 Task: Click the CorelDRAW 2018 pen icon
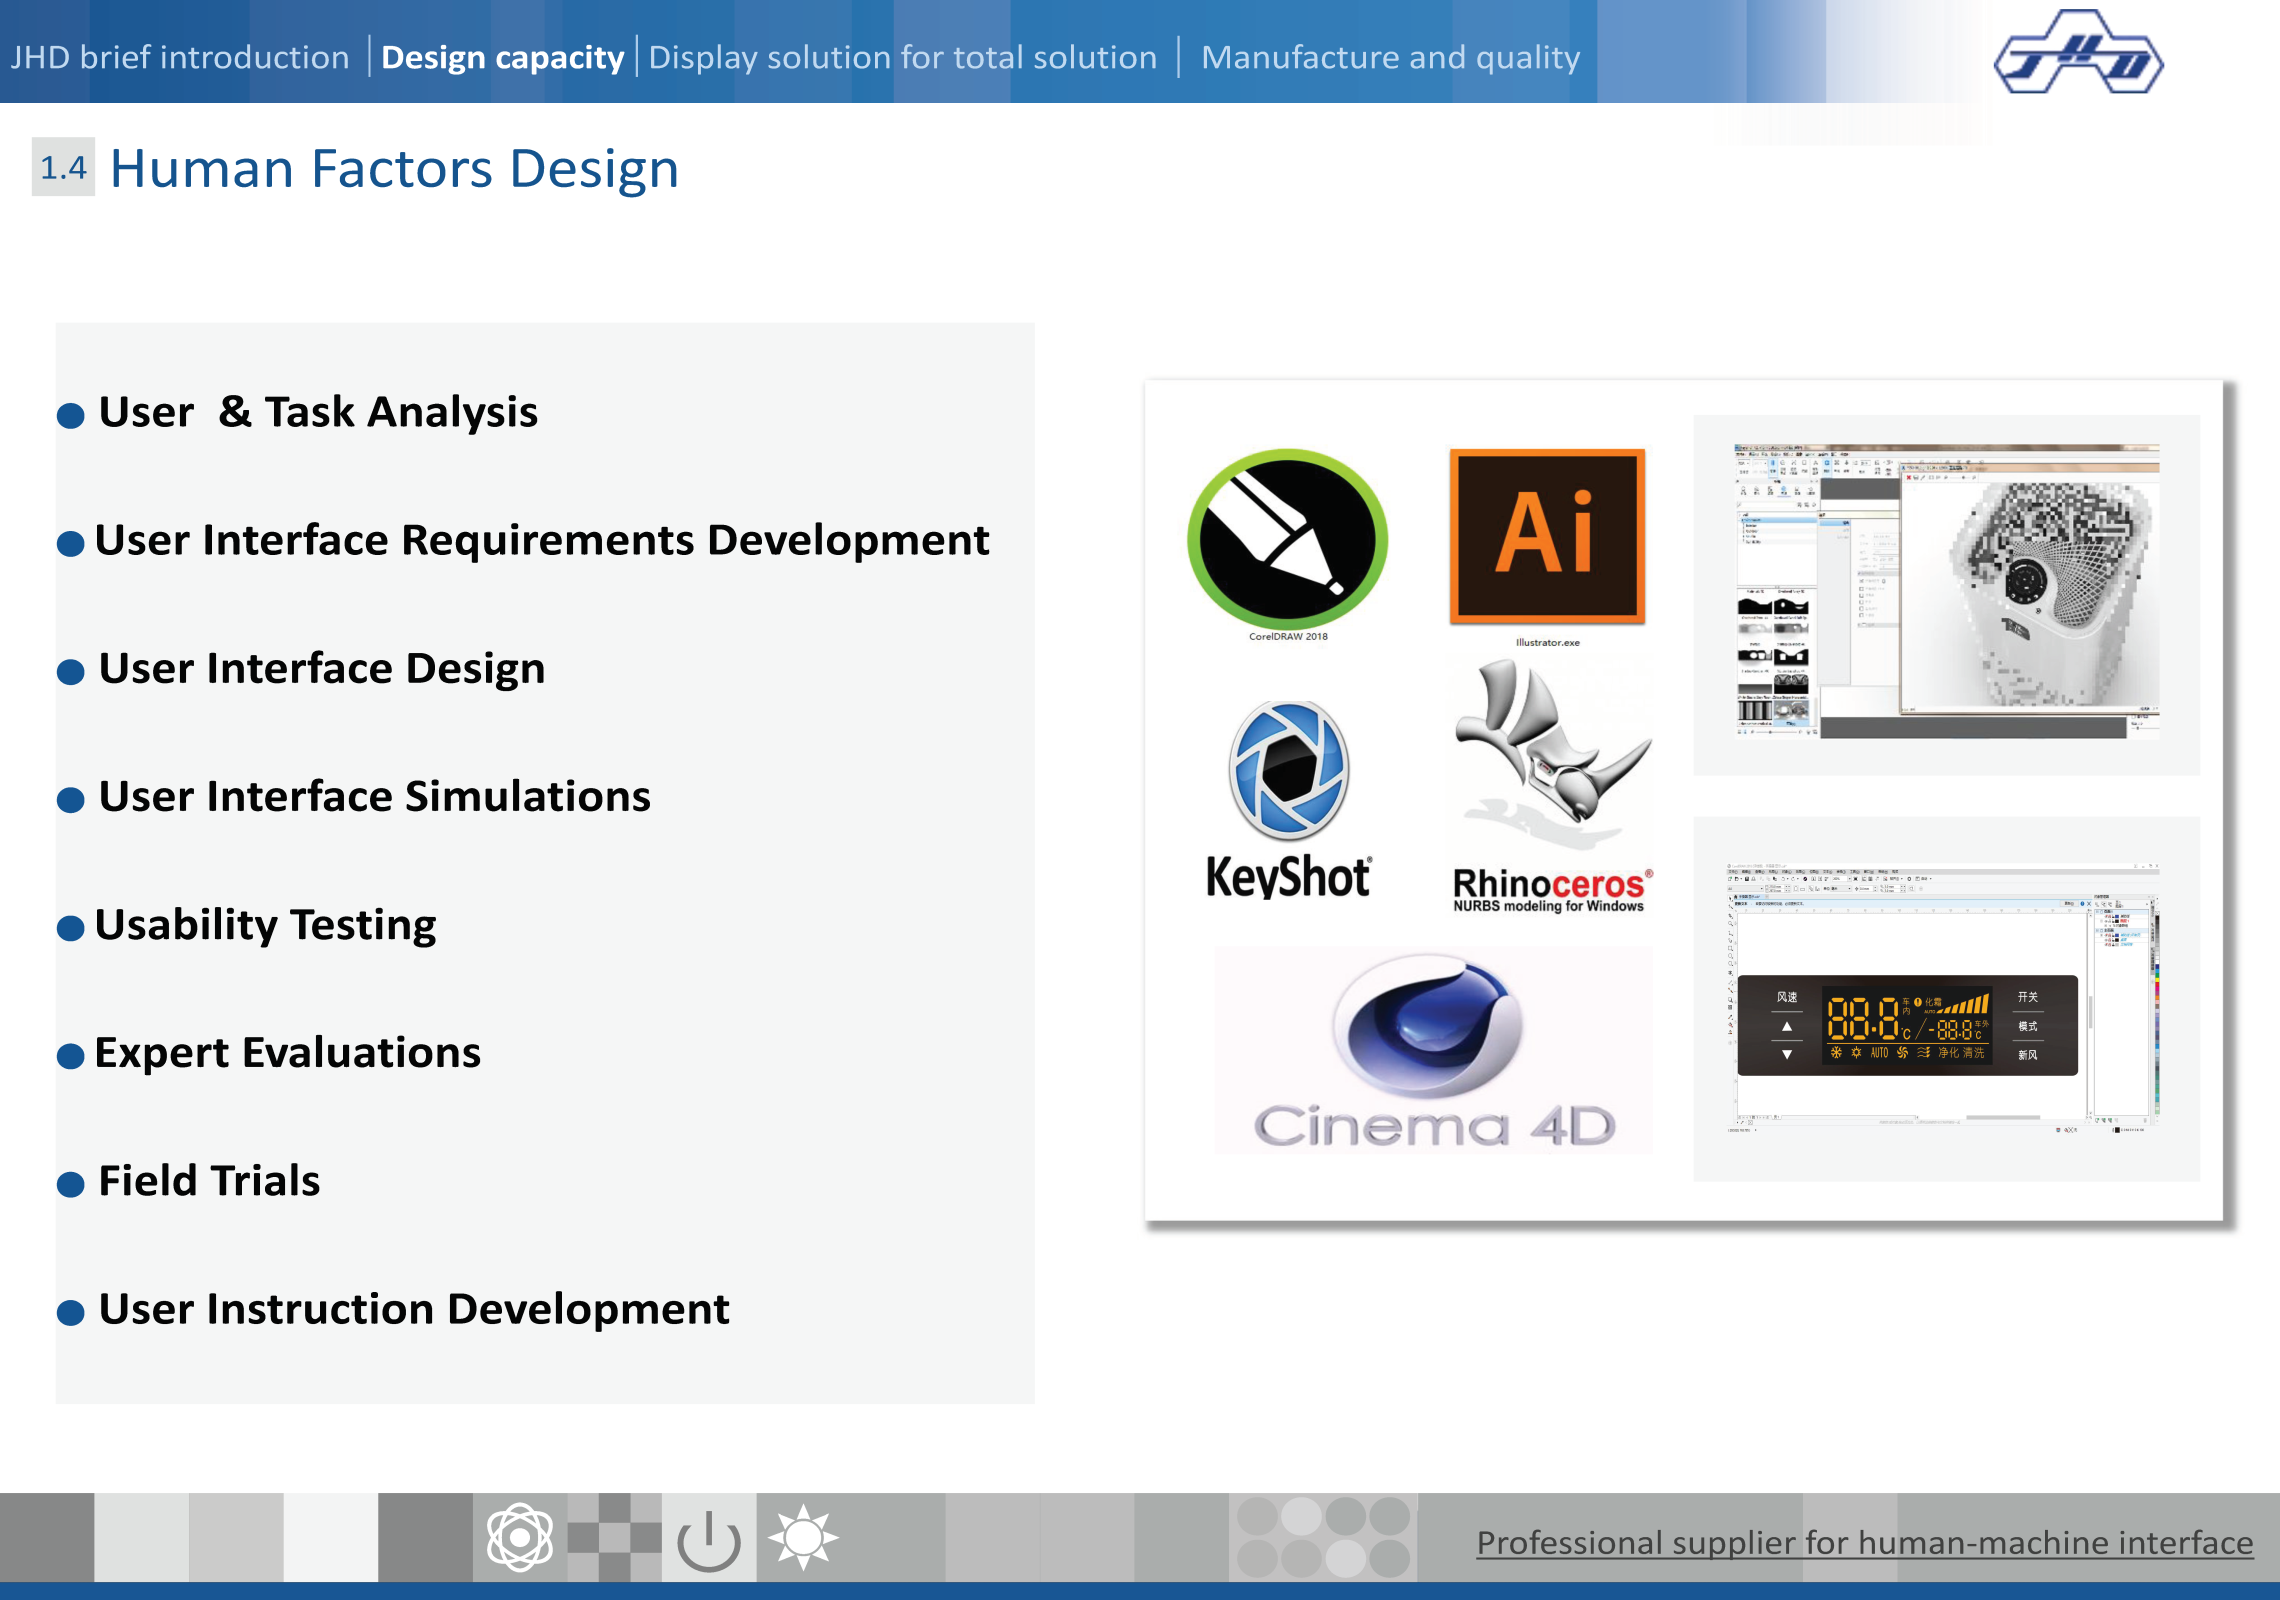1287,539
